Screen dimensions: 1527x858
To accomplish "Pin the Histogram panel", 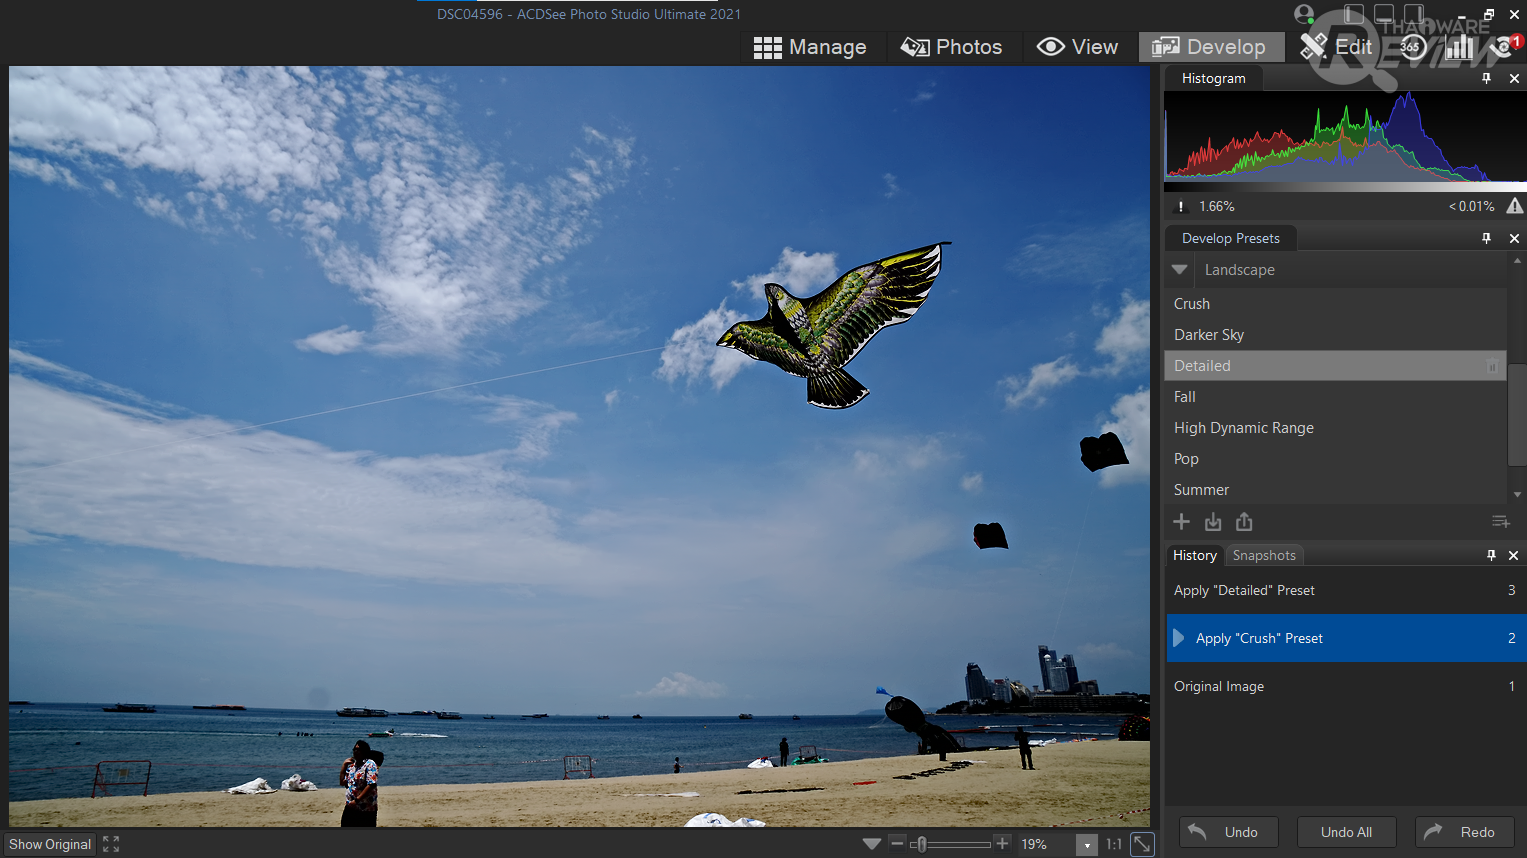I will 1486,78.
